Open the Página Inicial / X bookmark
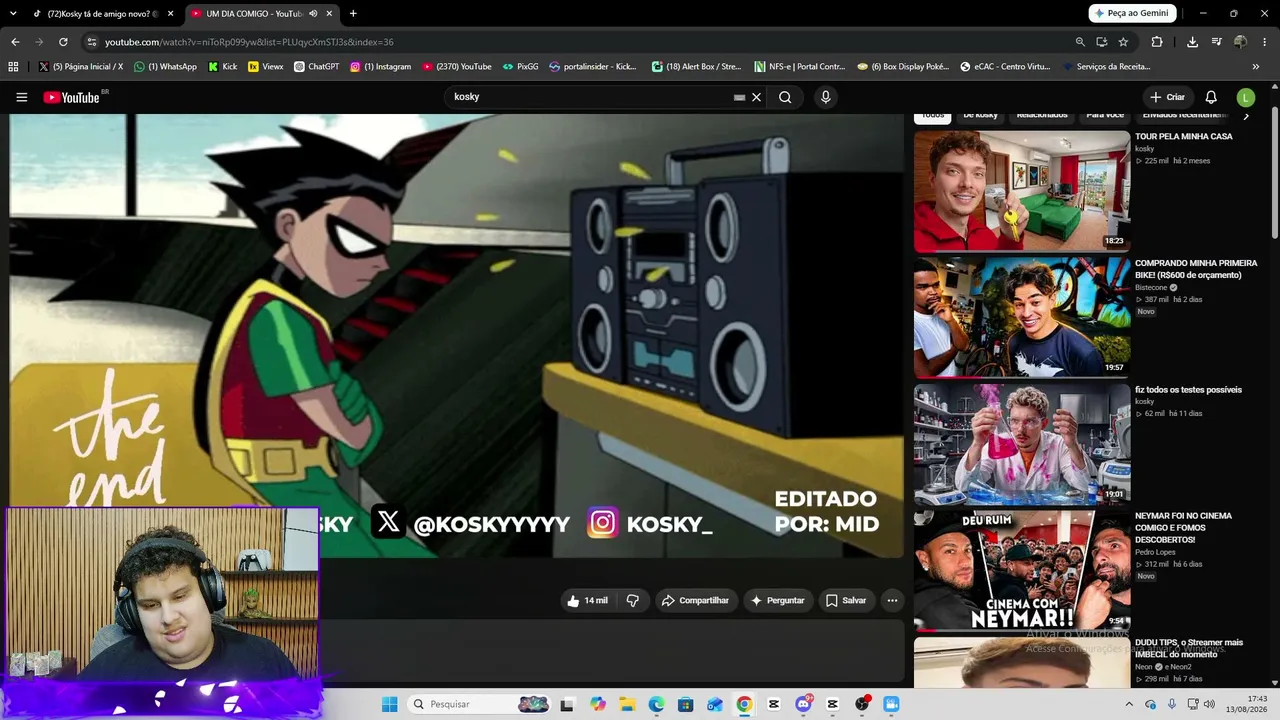 pyautogui.click(x=81, y=67)
